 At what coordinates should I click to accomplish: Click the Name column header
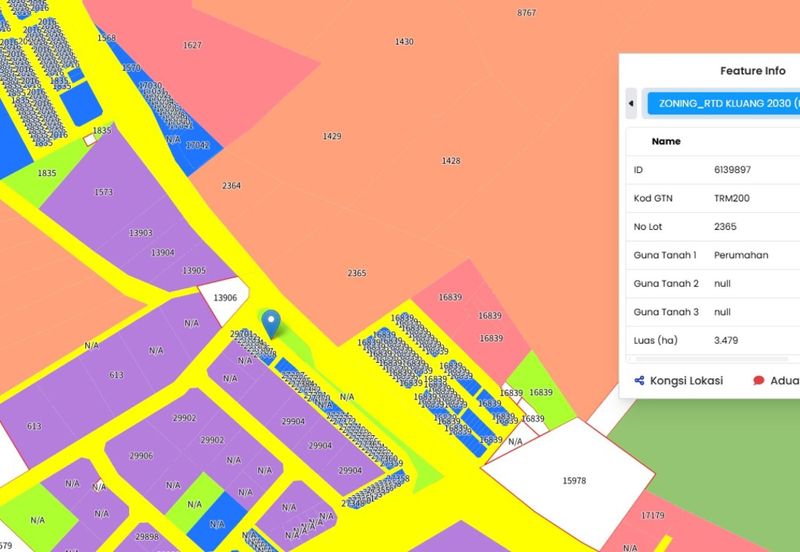[666, 141]
